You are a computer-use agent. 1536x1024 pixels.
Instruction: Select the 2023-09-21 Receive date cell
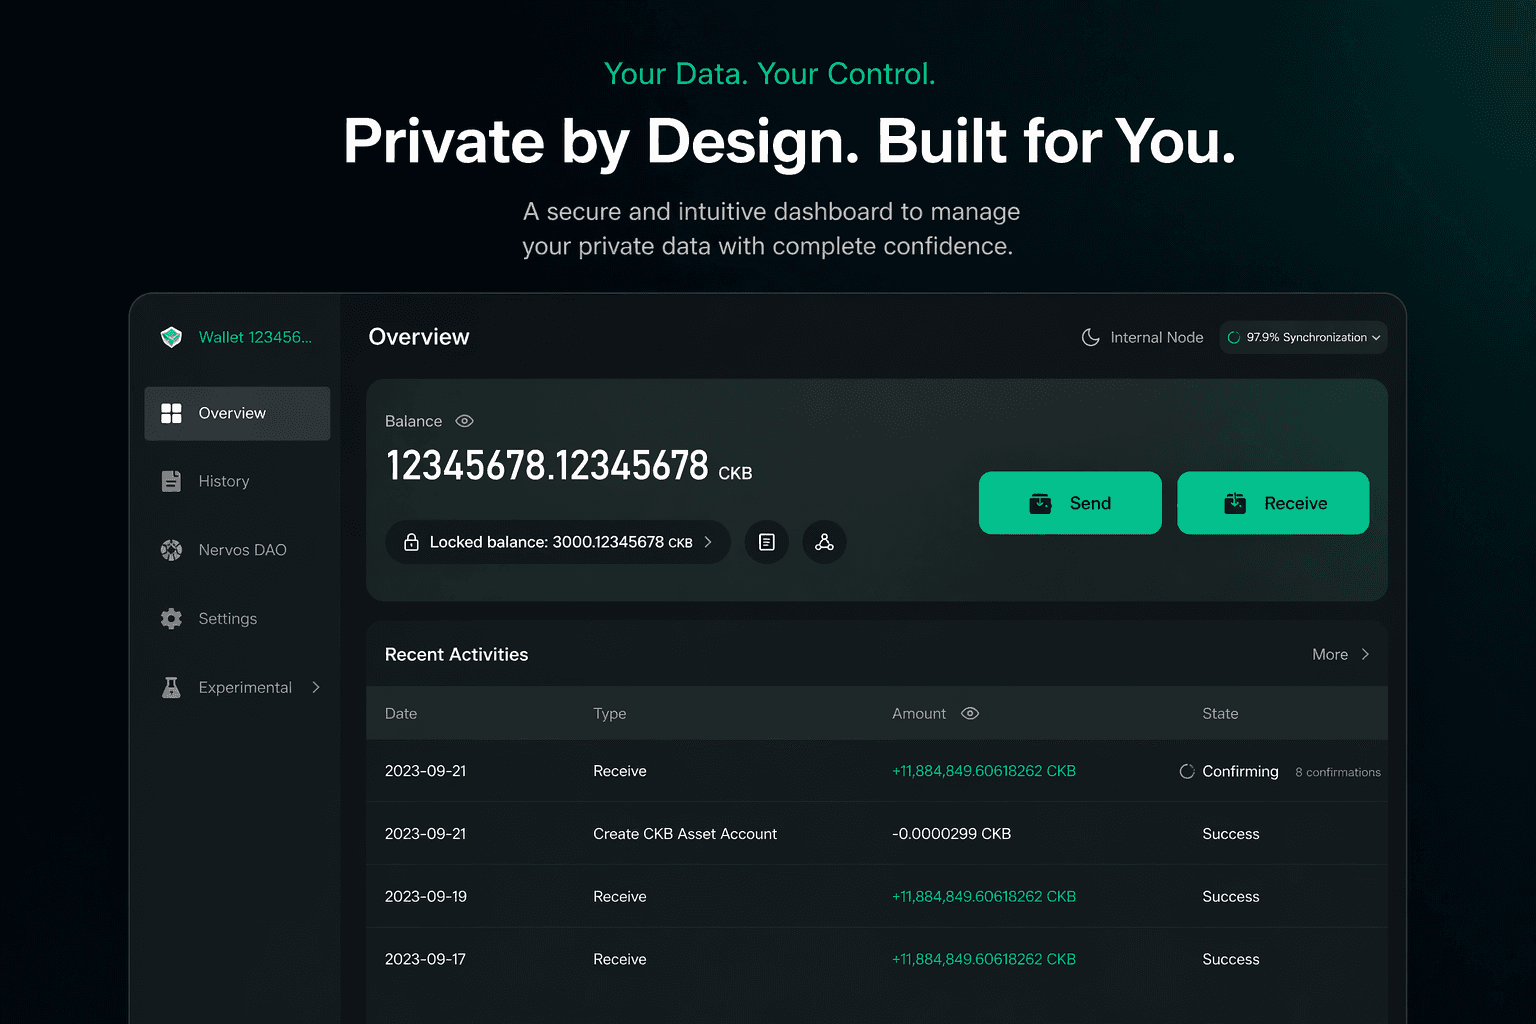click(425, 771)
